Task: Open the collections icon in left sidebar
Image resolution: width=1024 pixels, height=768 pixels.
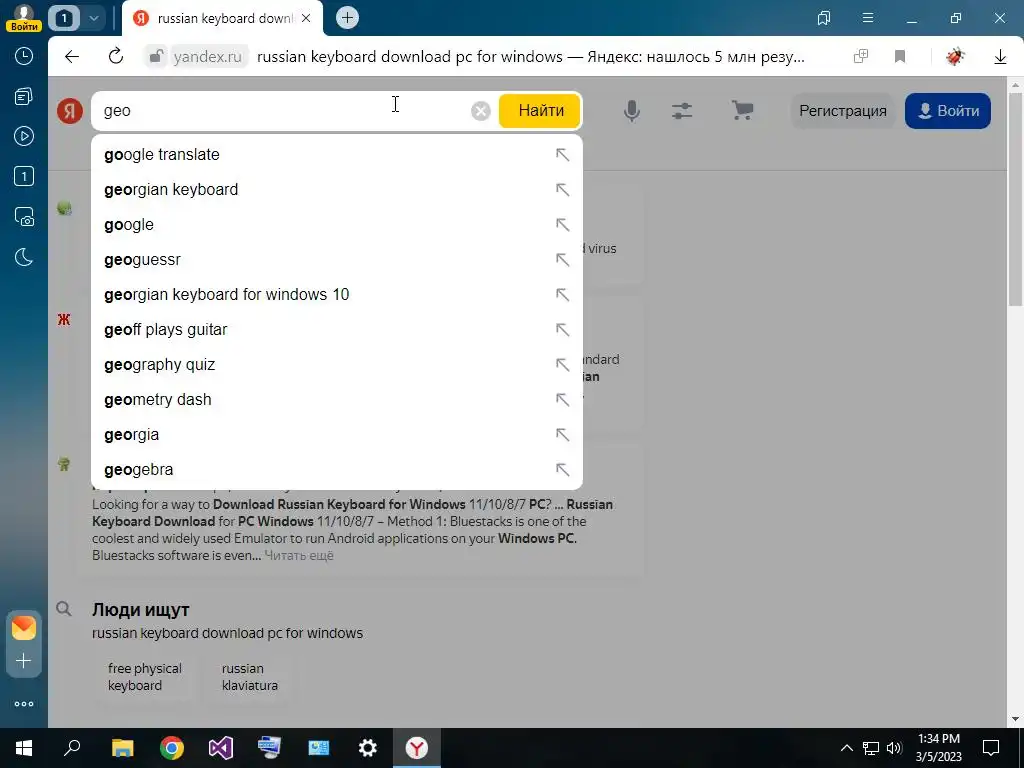Action: pos(24,97)
